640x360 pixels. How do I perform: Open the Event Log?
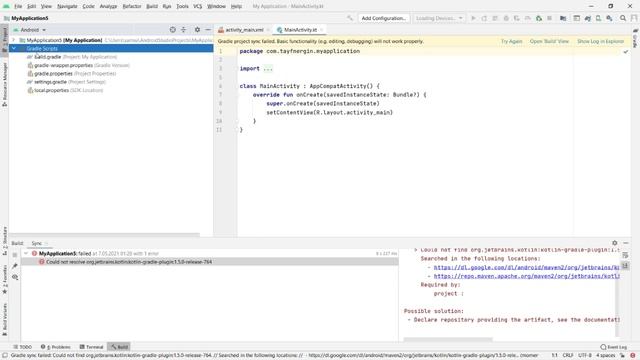click(x=613, y=347)
